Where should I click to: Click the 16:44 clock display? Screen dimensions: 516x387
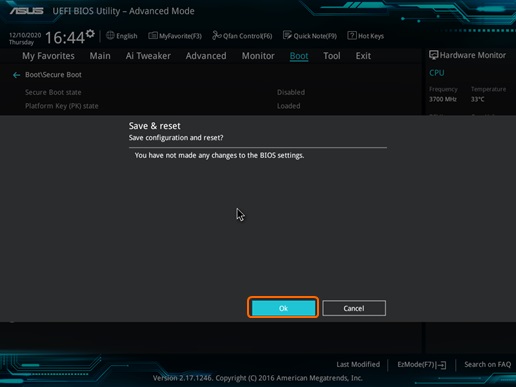point(65,37)
